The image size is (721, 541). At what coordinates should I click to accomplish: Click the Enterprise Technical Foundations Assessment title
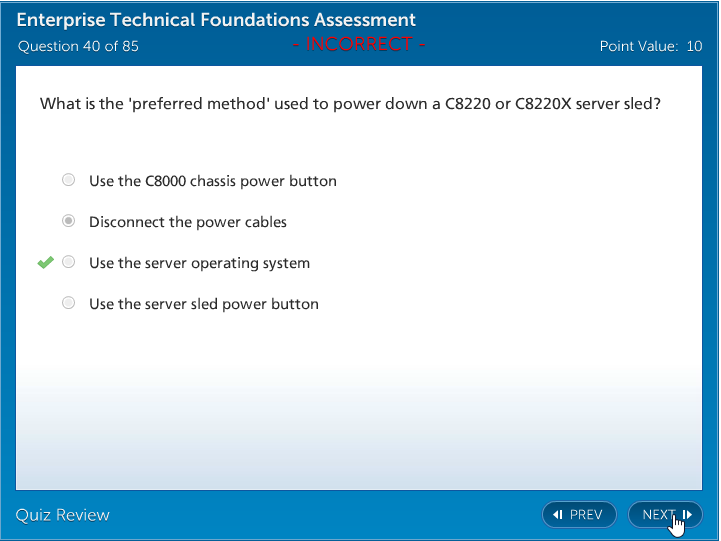(216, 20)
